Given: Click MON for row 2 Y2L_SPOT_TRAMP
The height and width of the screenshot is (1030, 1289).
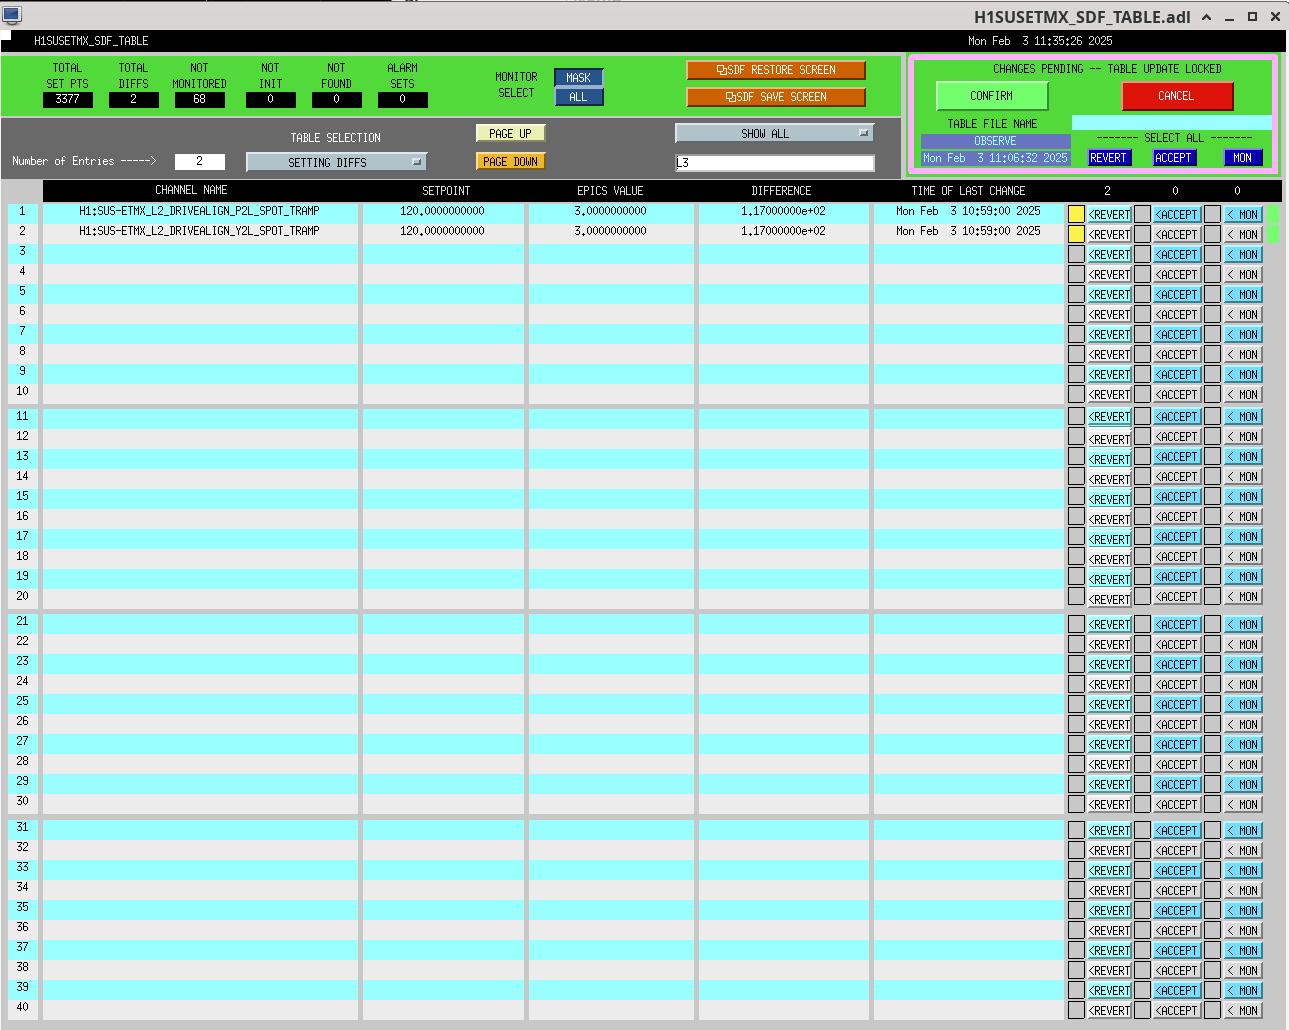Looking at the screenshot, I should [x=1244, y=235].
